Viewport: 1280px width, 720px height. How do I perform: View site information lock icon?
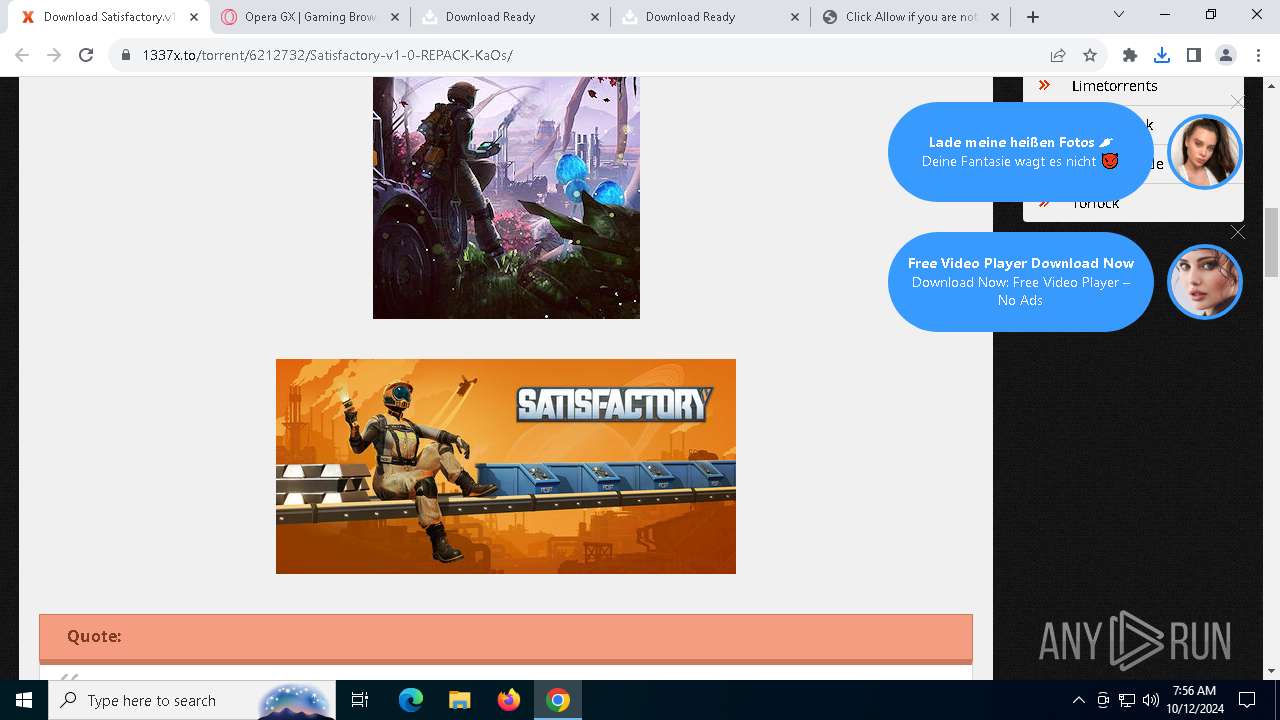pos(126,56)
